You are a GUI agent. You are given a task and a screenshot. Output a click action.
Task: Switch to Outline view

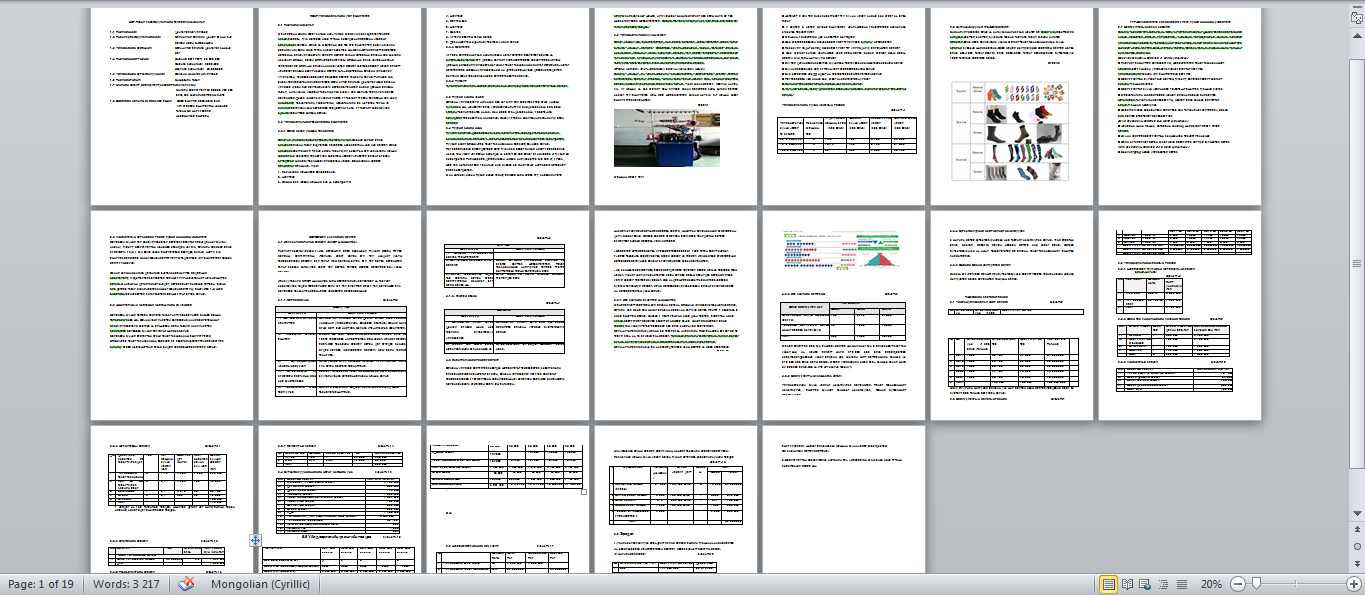click(x=1163, y=584)
